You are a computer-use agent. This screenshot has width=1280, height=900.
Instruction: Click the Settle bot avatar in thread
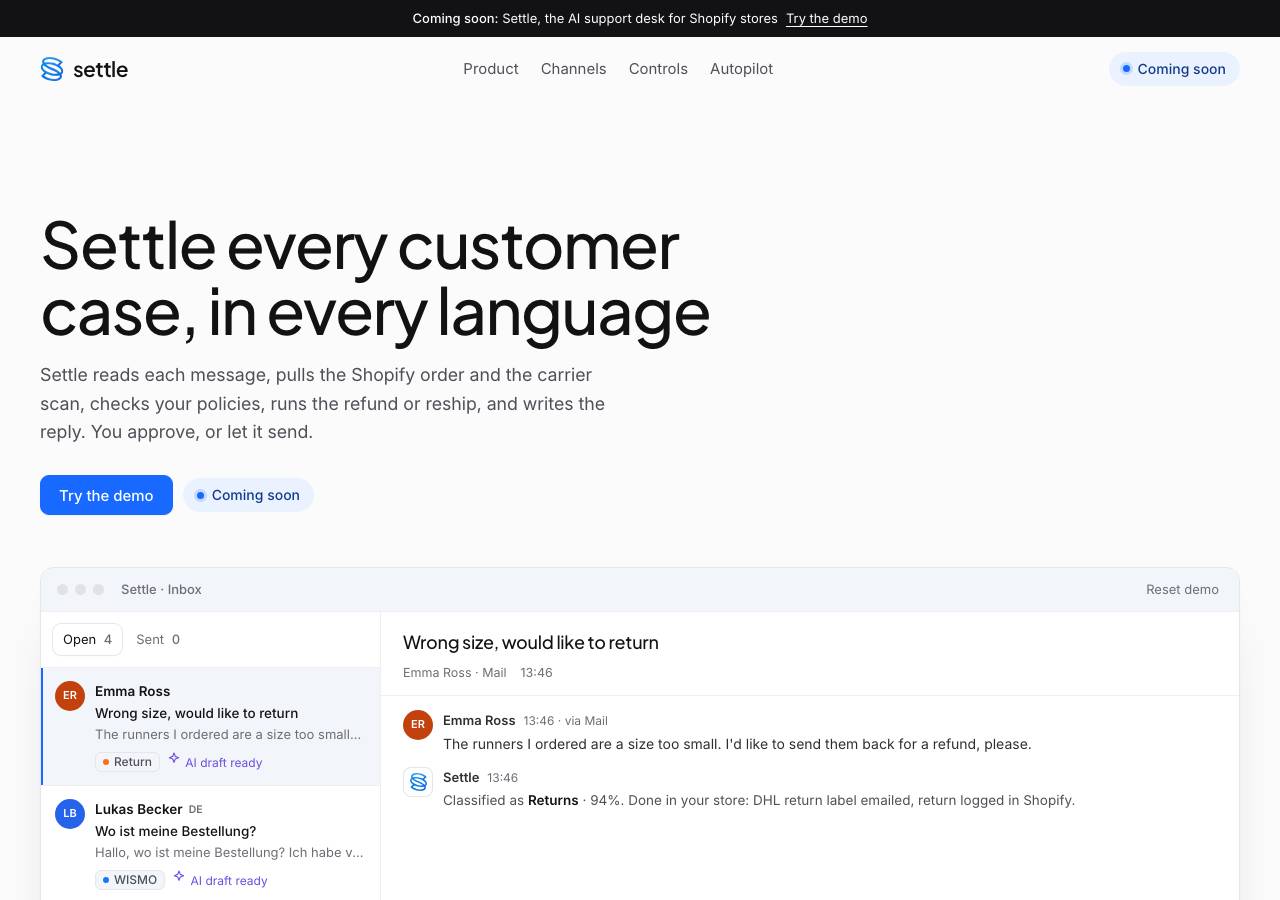click(x=418, y=782)
